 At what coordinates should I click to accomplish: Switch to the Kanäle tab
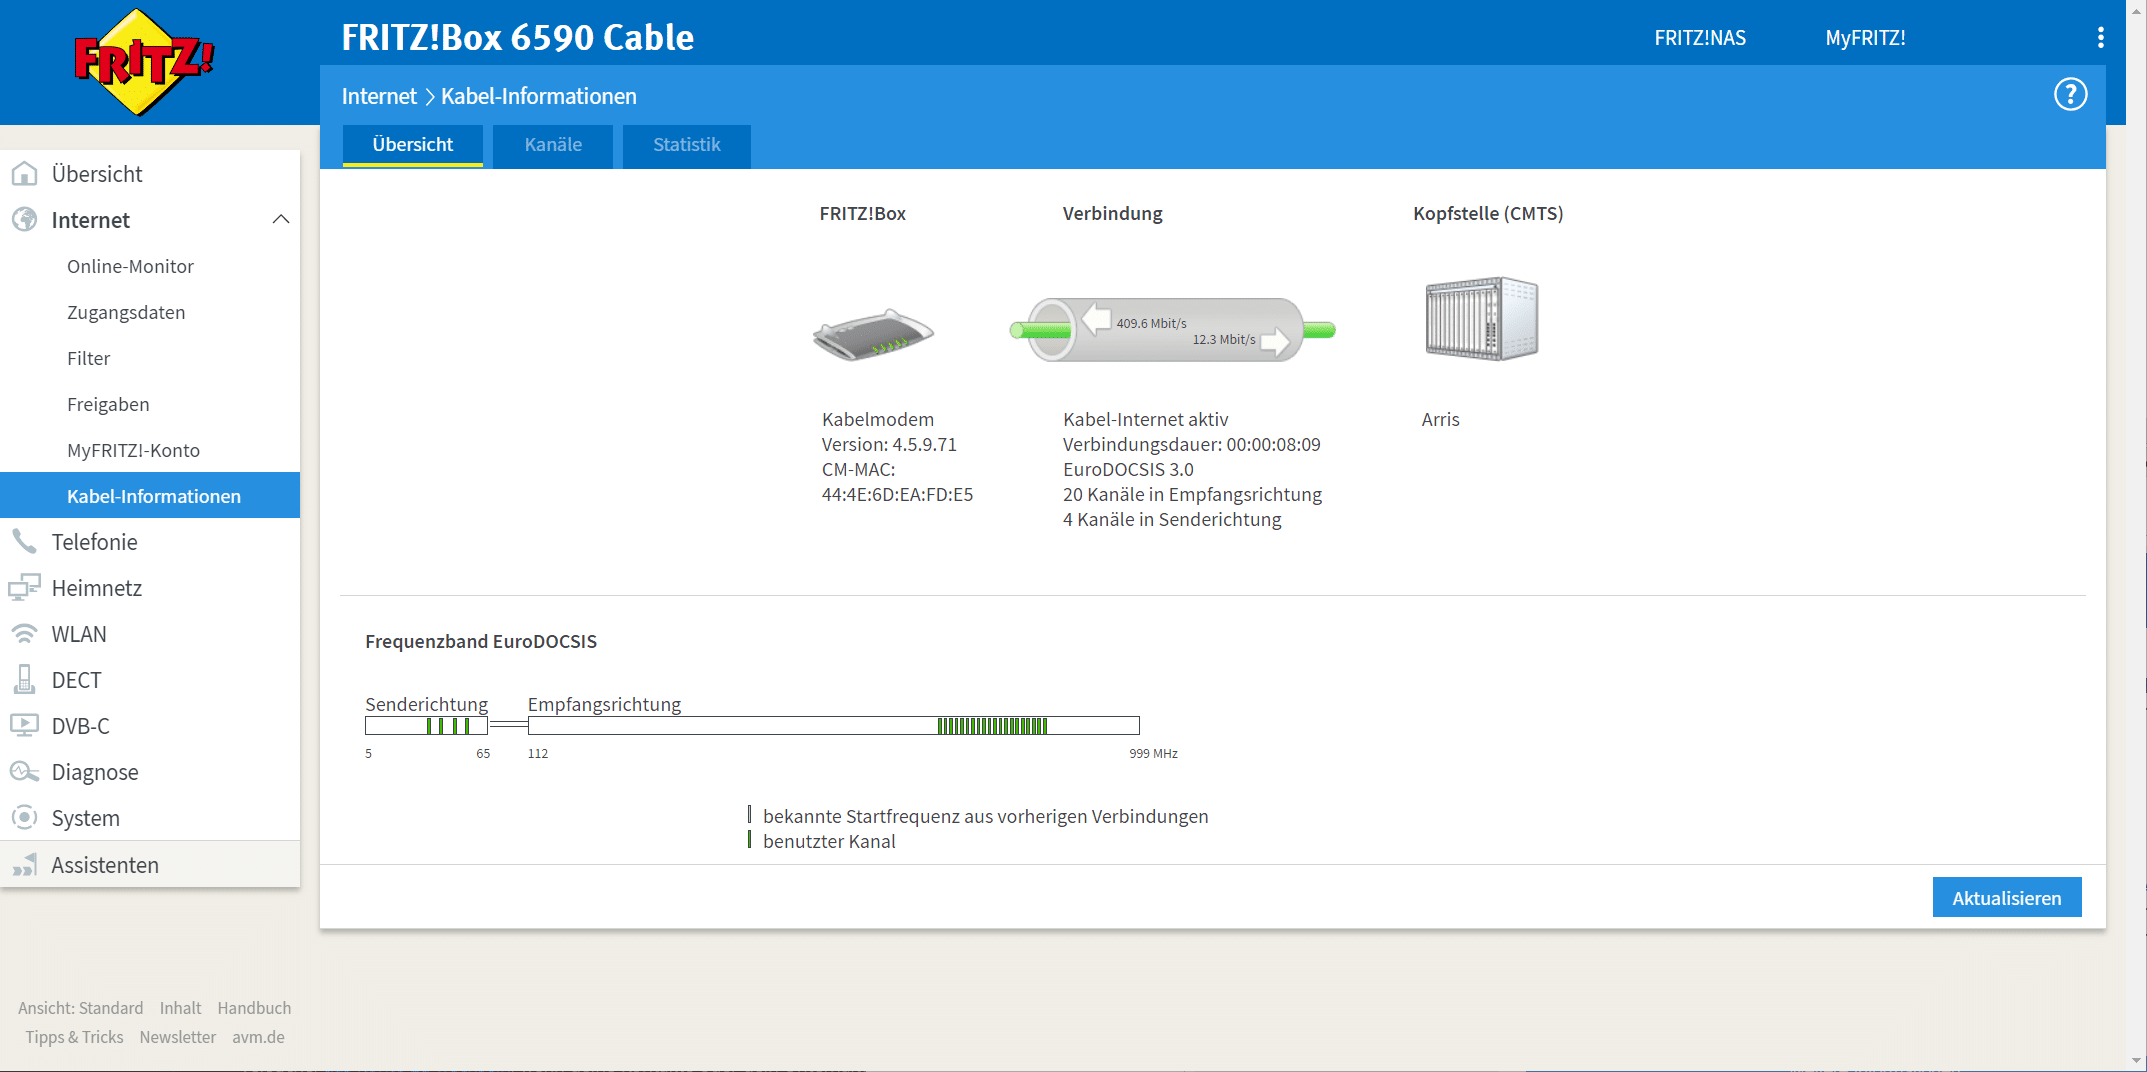(x=553, y=145)
